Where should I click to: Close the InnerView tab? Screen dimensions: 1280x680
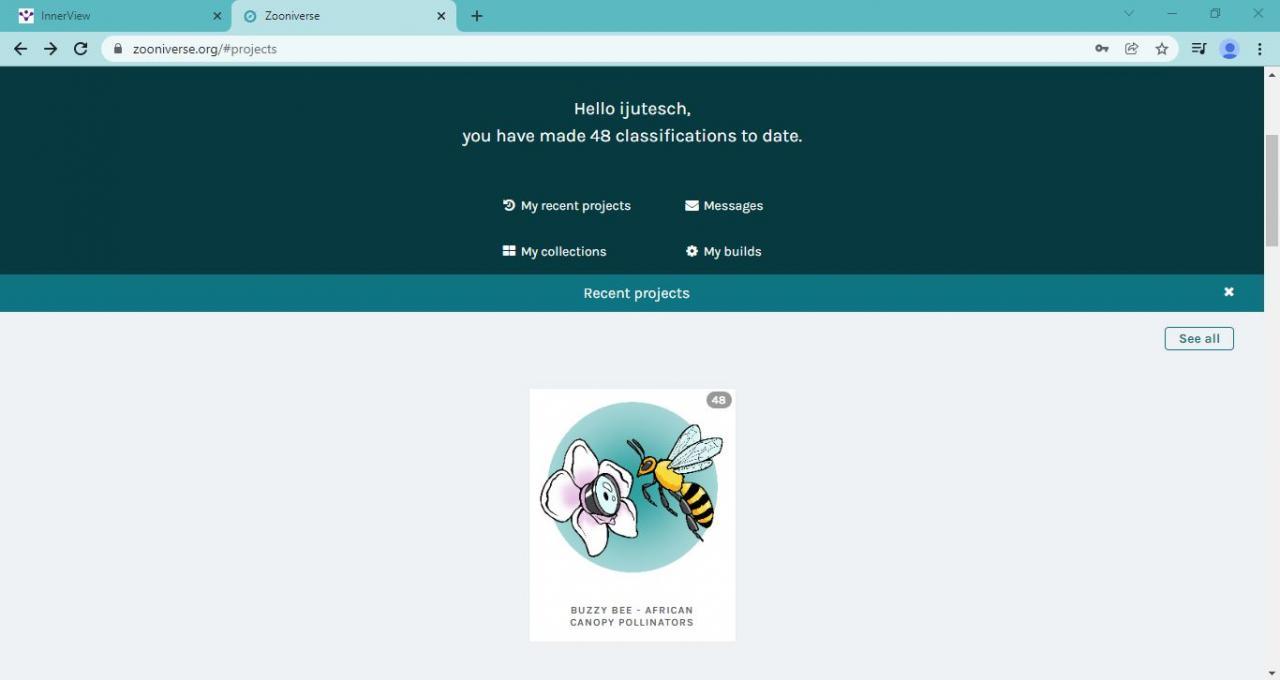coord(217,16)
